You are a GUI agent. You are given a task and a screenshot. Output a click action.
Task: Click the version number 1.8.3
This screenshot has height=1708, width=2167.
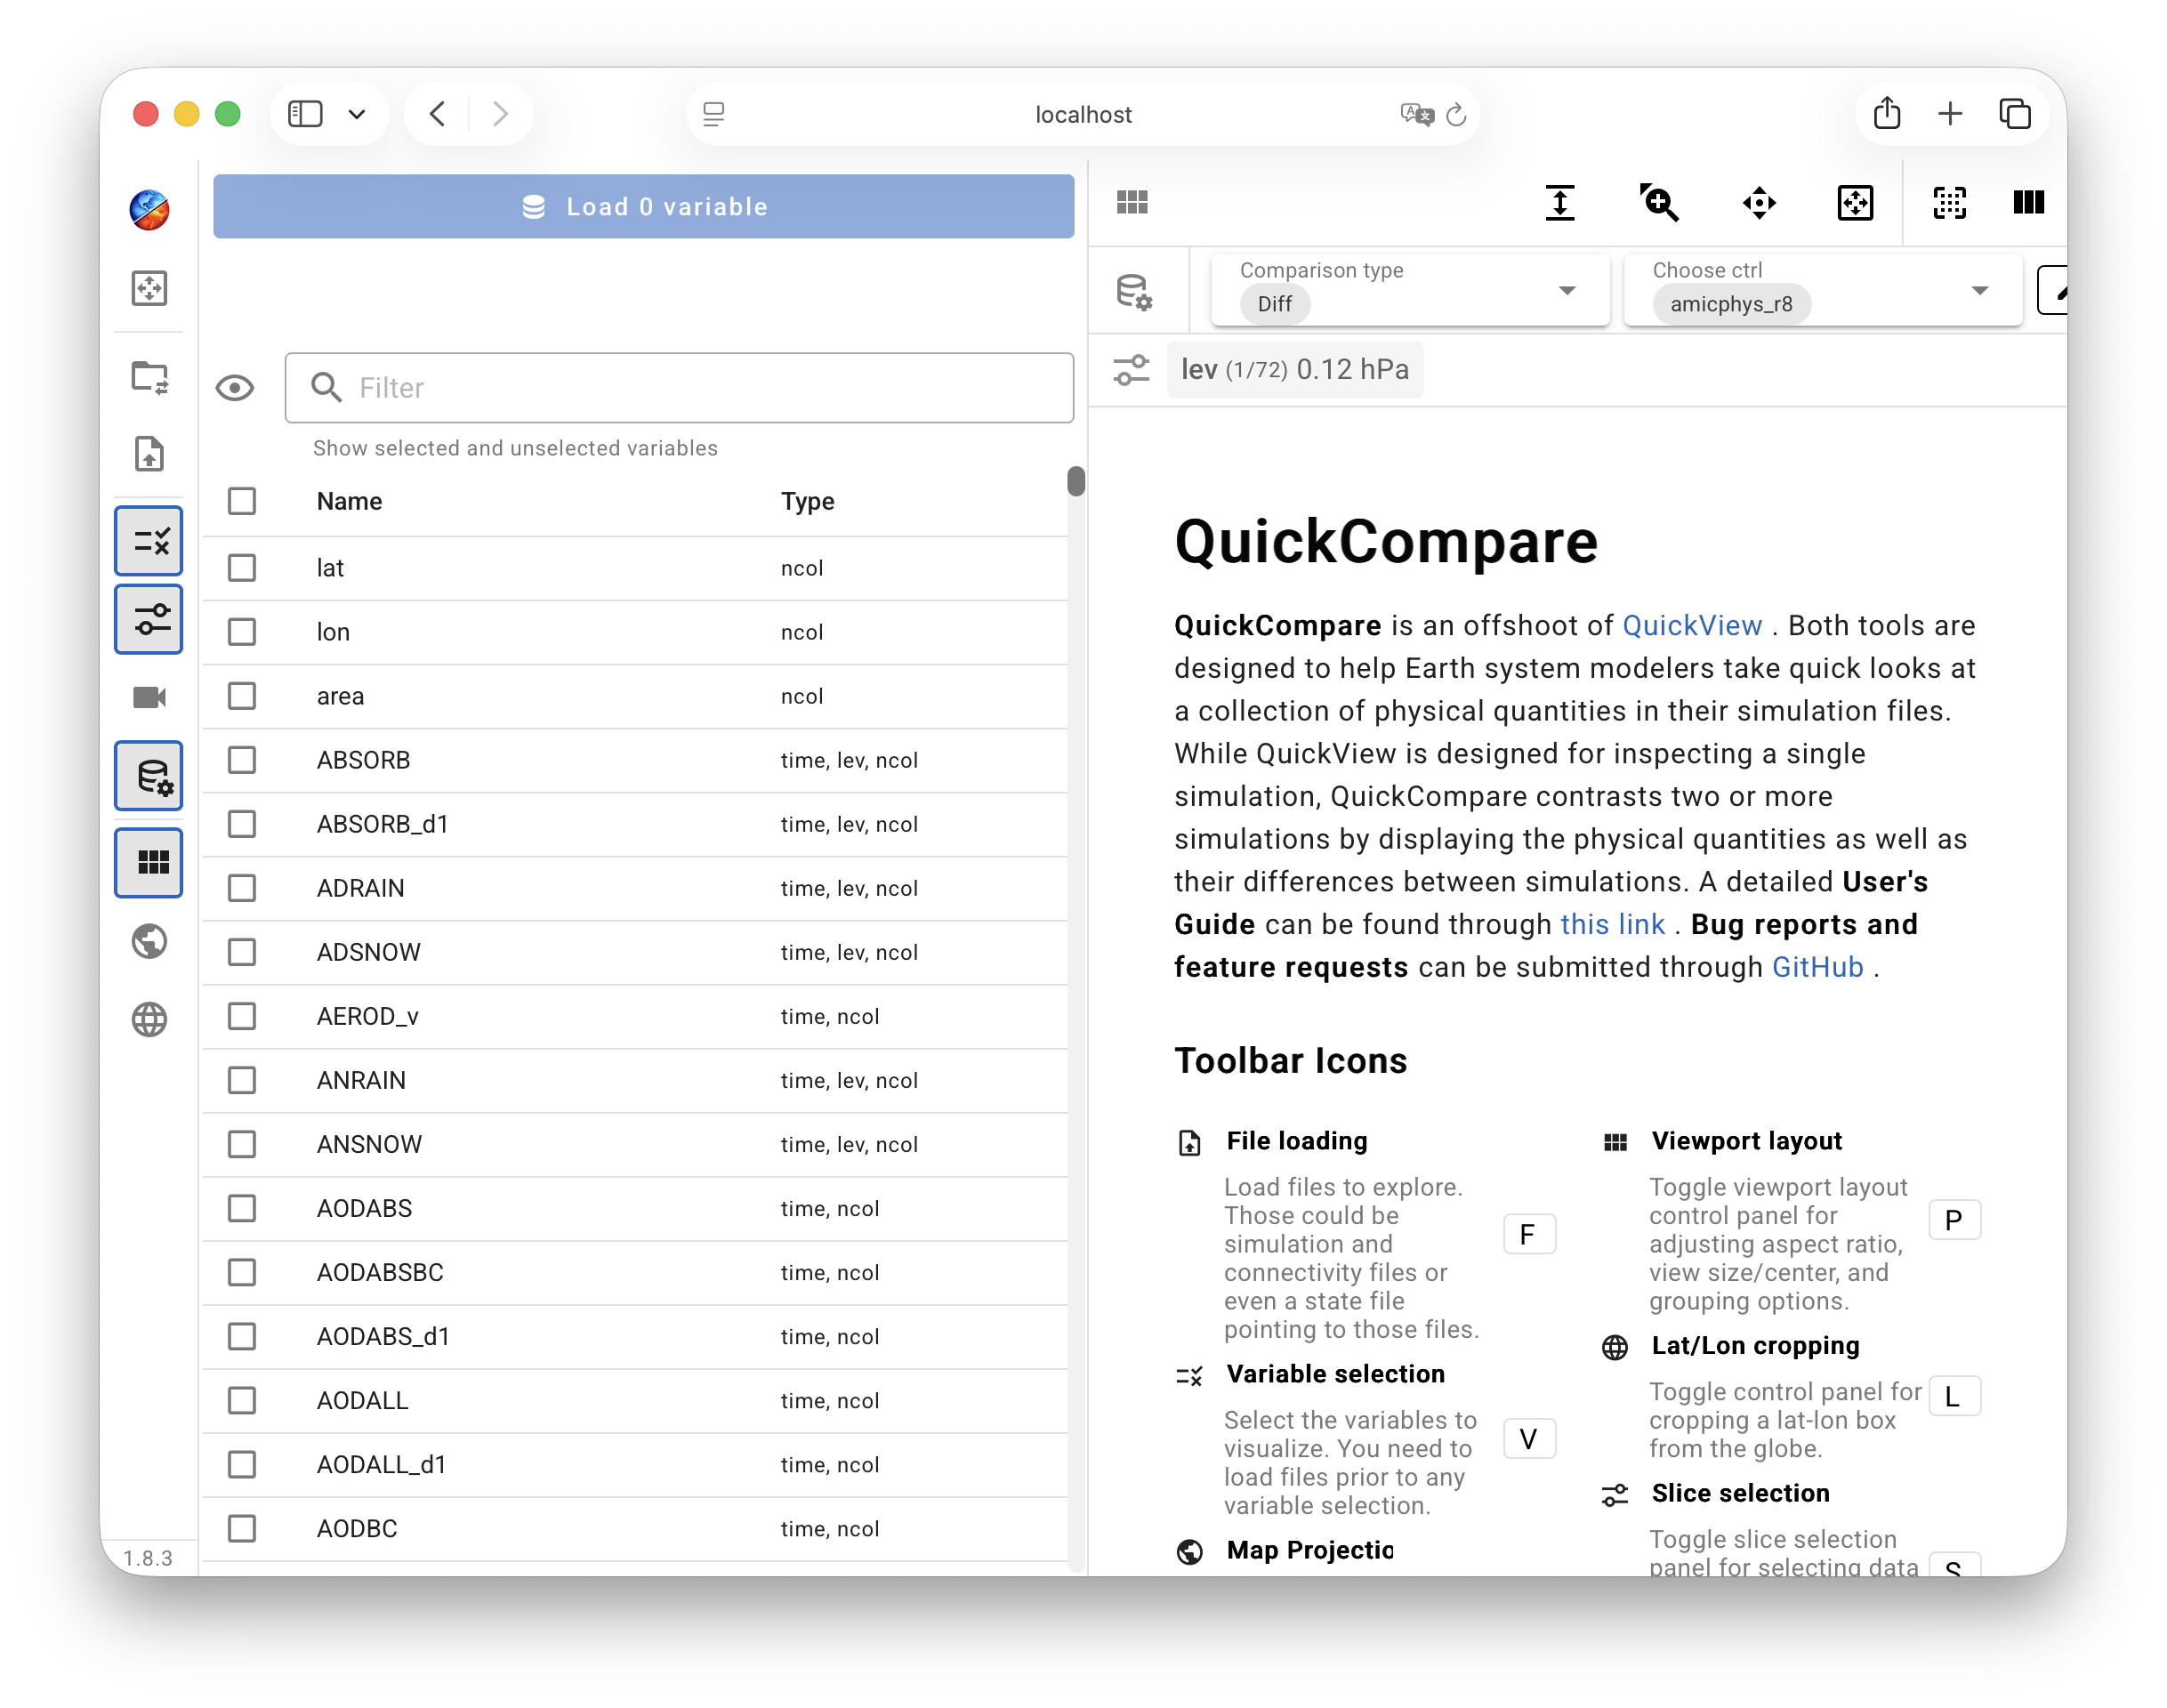pos(148,1557)
